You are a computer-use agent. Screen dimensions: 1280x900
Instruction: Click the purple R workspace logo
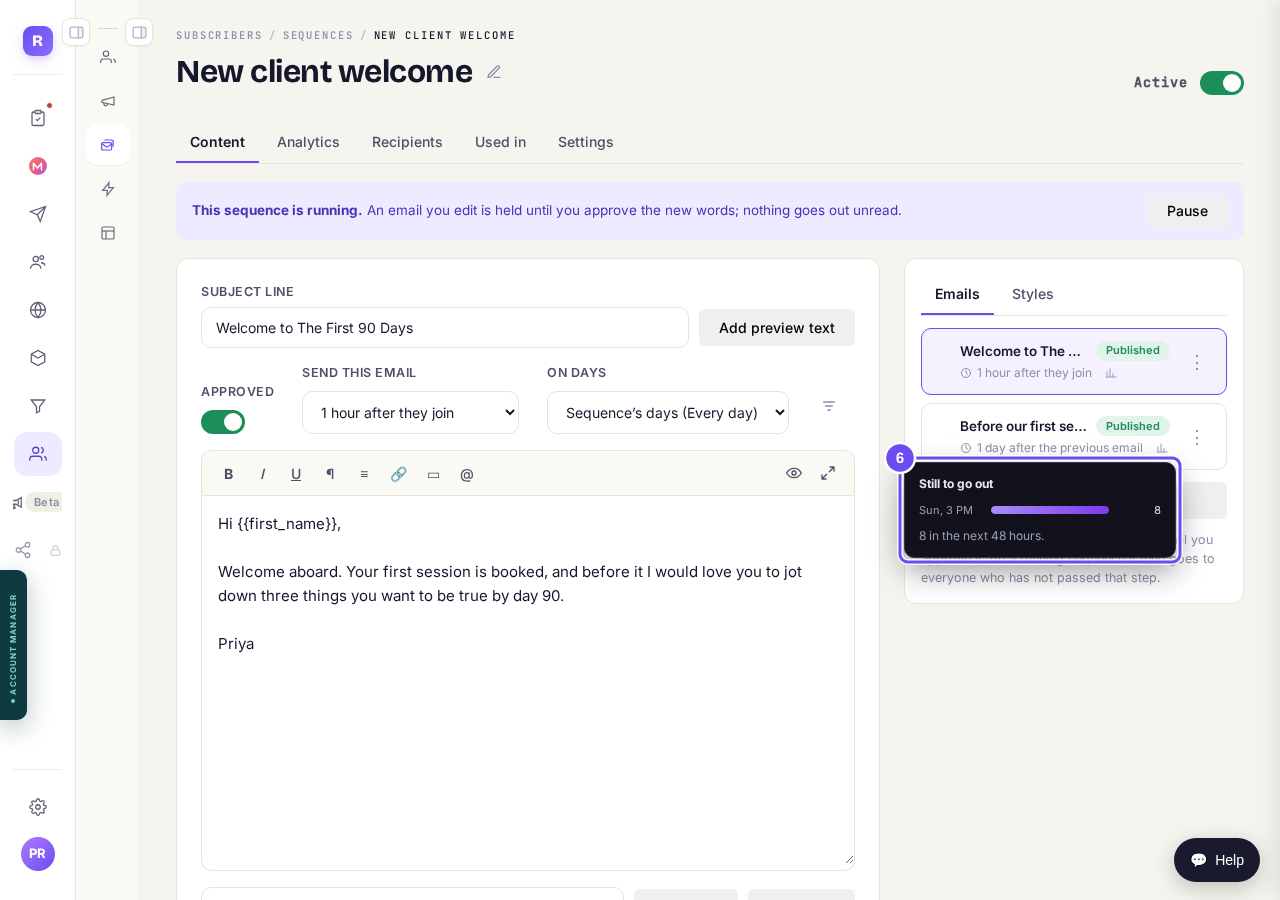tap(38, 41)
